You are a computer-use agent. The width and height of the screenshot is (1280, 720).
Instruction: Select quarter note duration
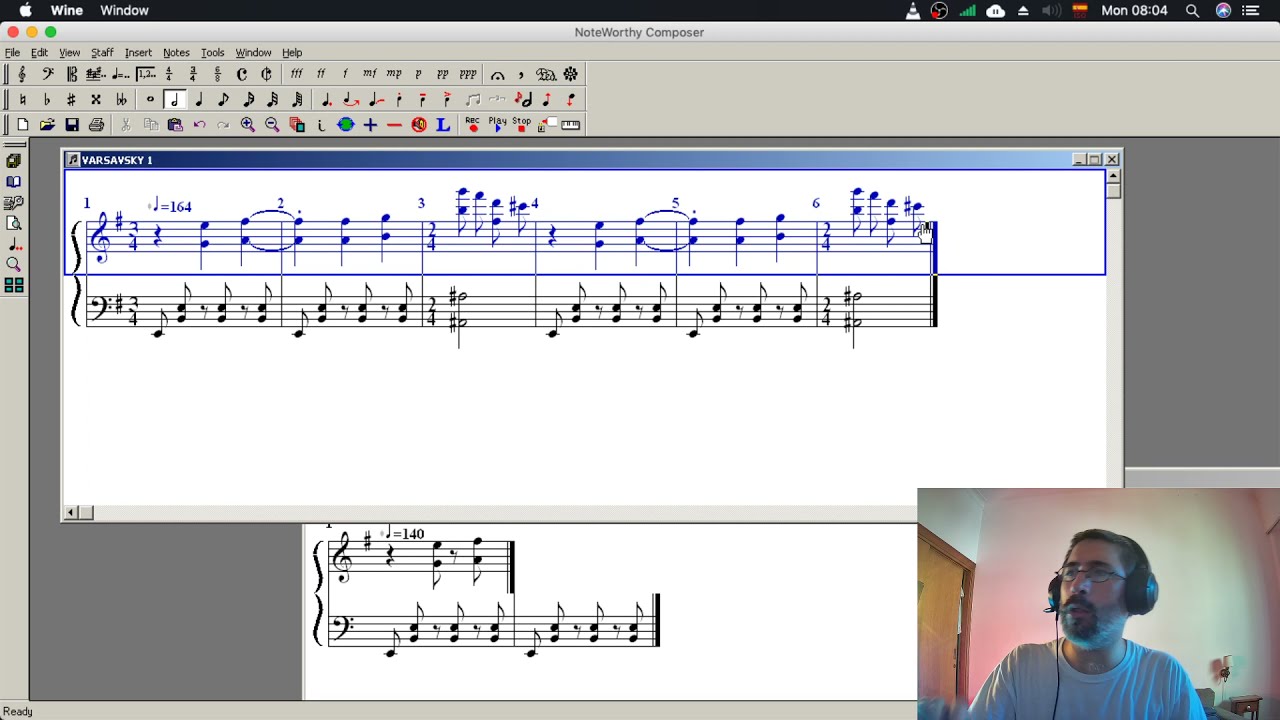pyautogui.click(x=199, y=99)
